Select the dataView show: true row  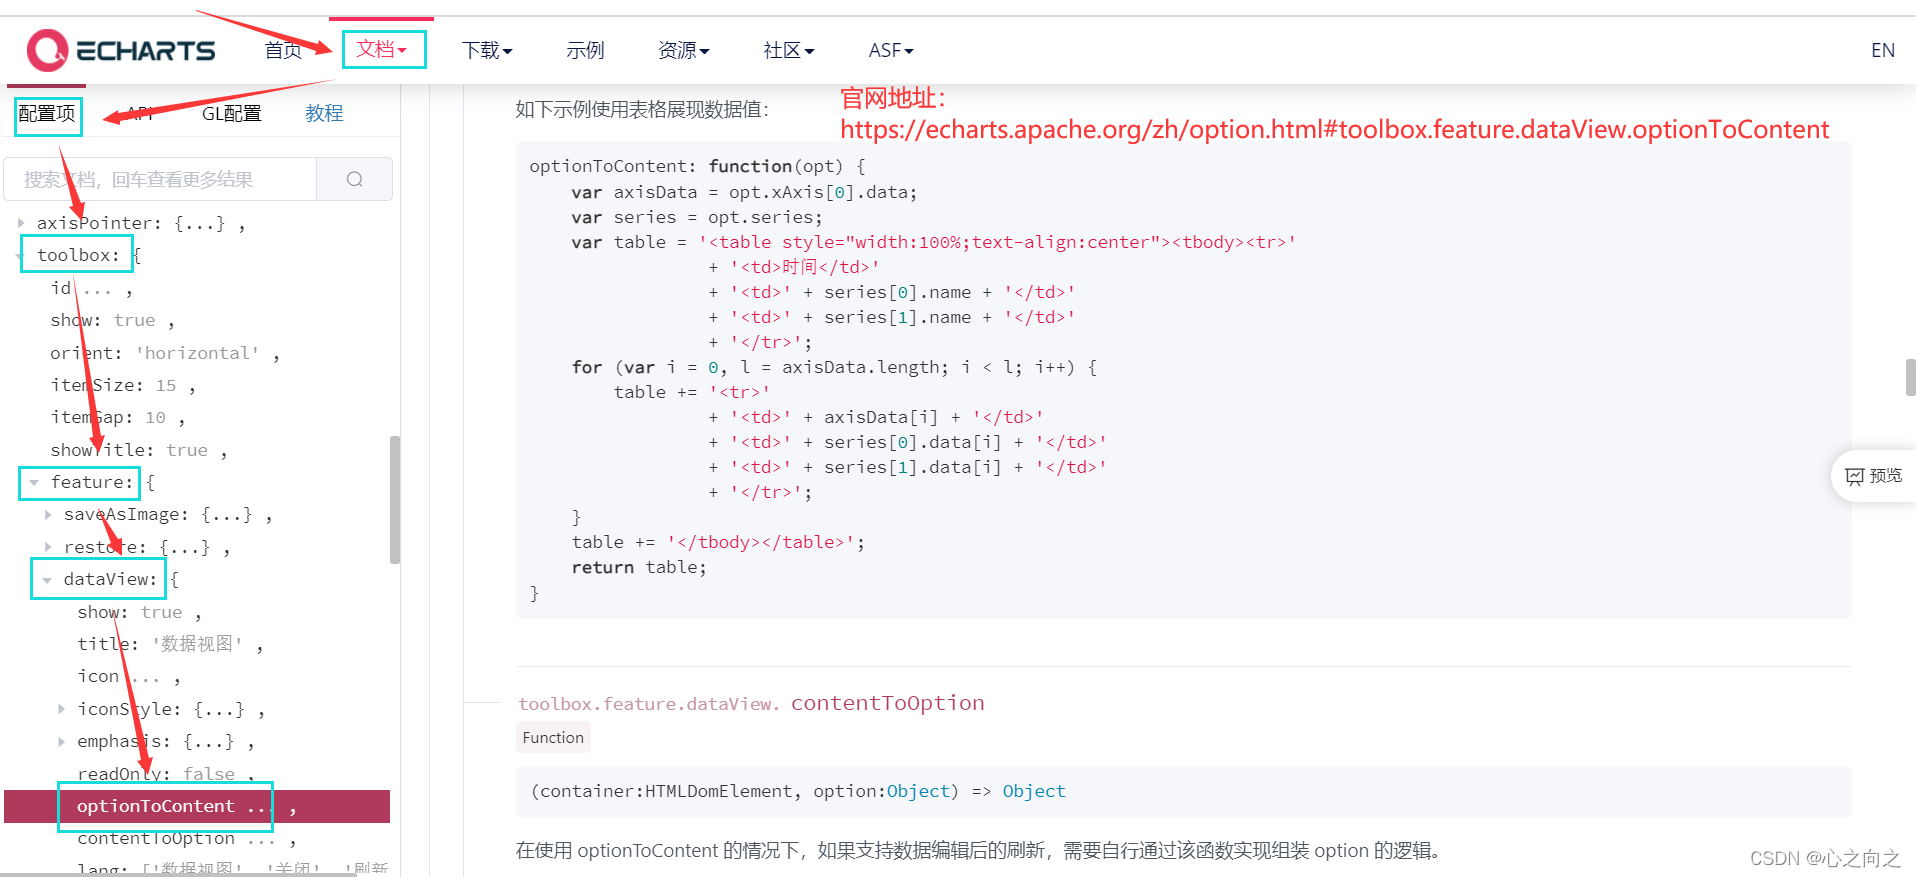[x=139, y=612]
